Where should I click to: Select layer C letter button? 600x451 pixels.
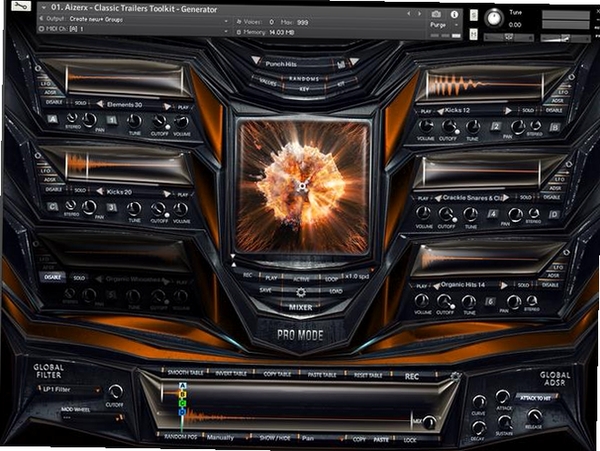[52, 207]
